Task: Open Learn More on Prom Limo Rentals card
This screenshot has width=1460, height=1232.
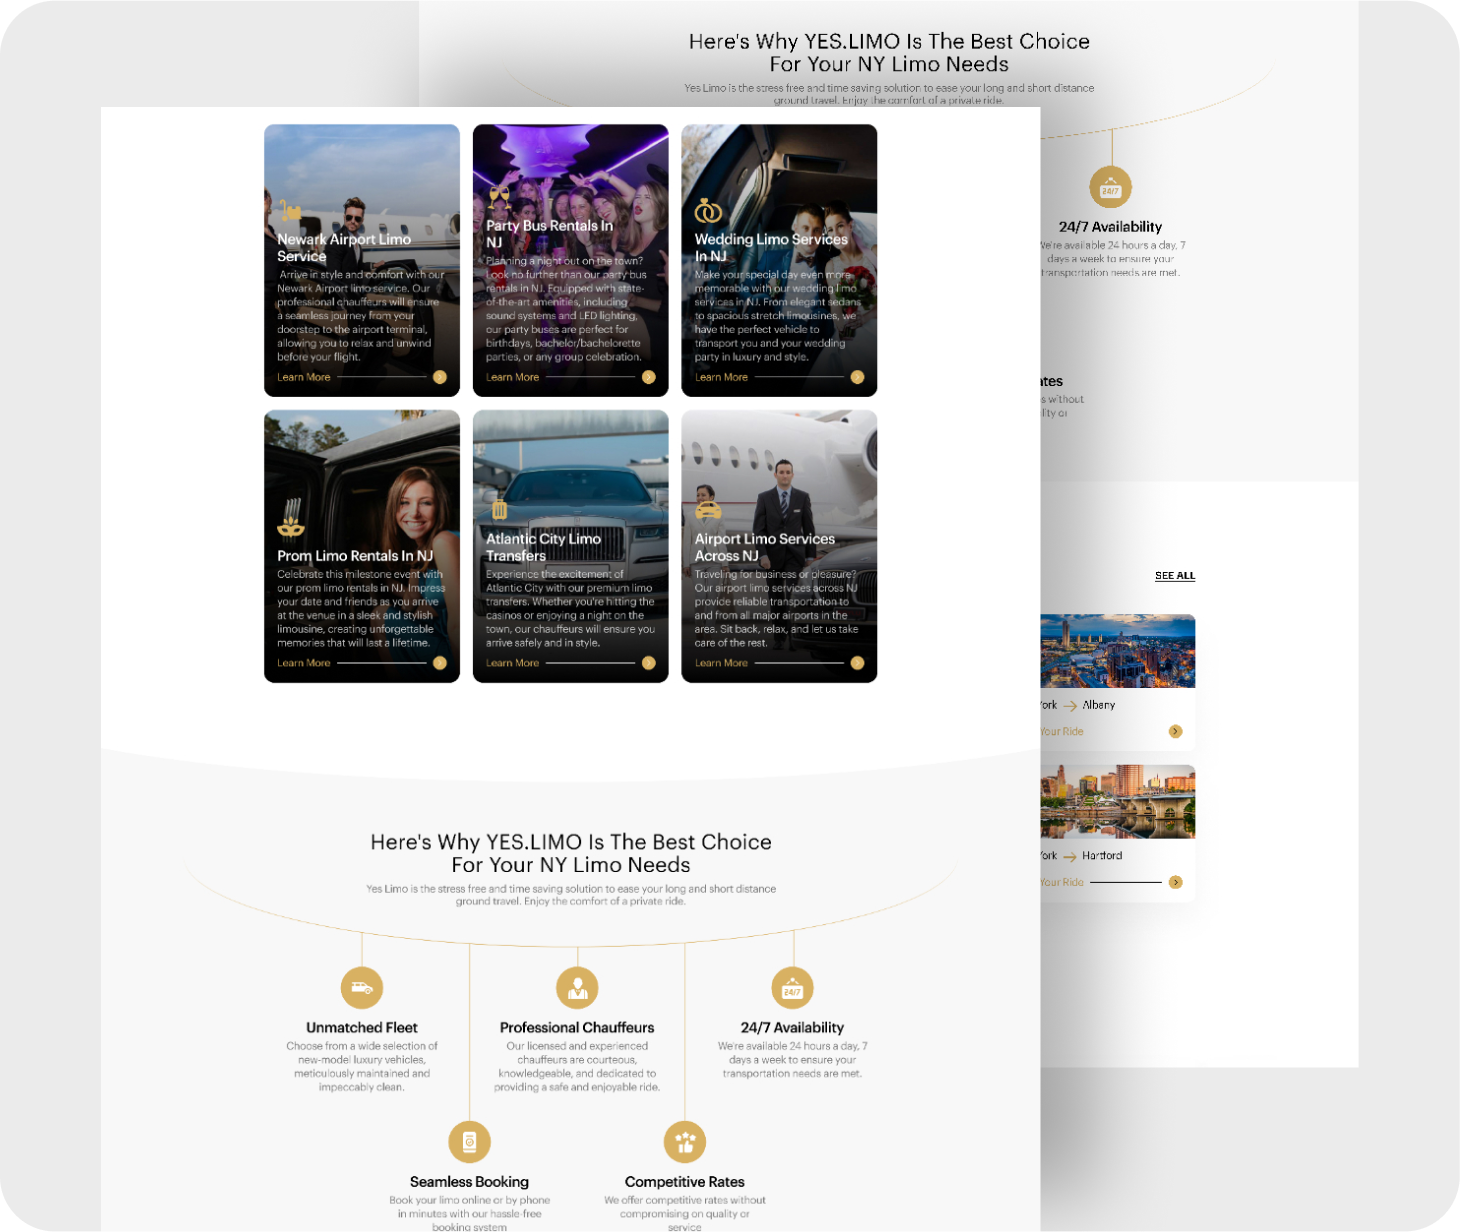Action: pos(303,663)
